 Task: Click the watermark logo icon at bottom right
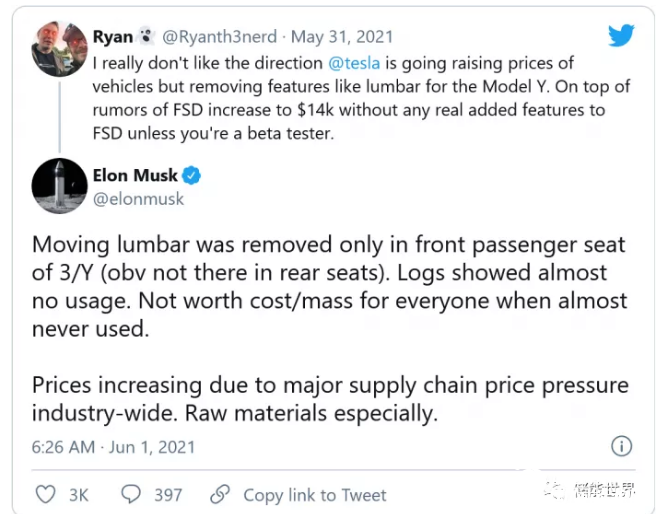pos(554,490)
